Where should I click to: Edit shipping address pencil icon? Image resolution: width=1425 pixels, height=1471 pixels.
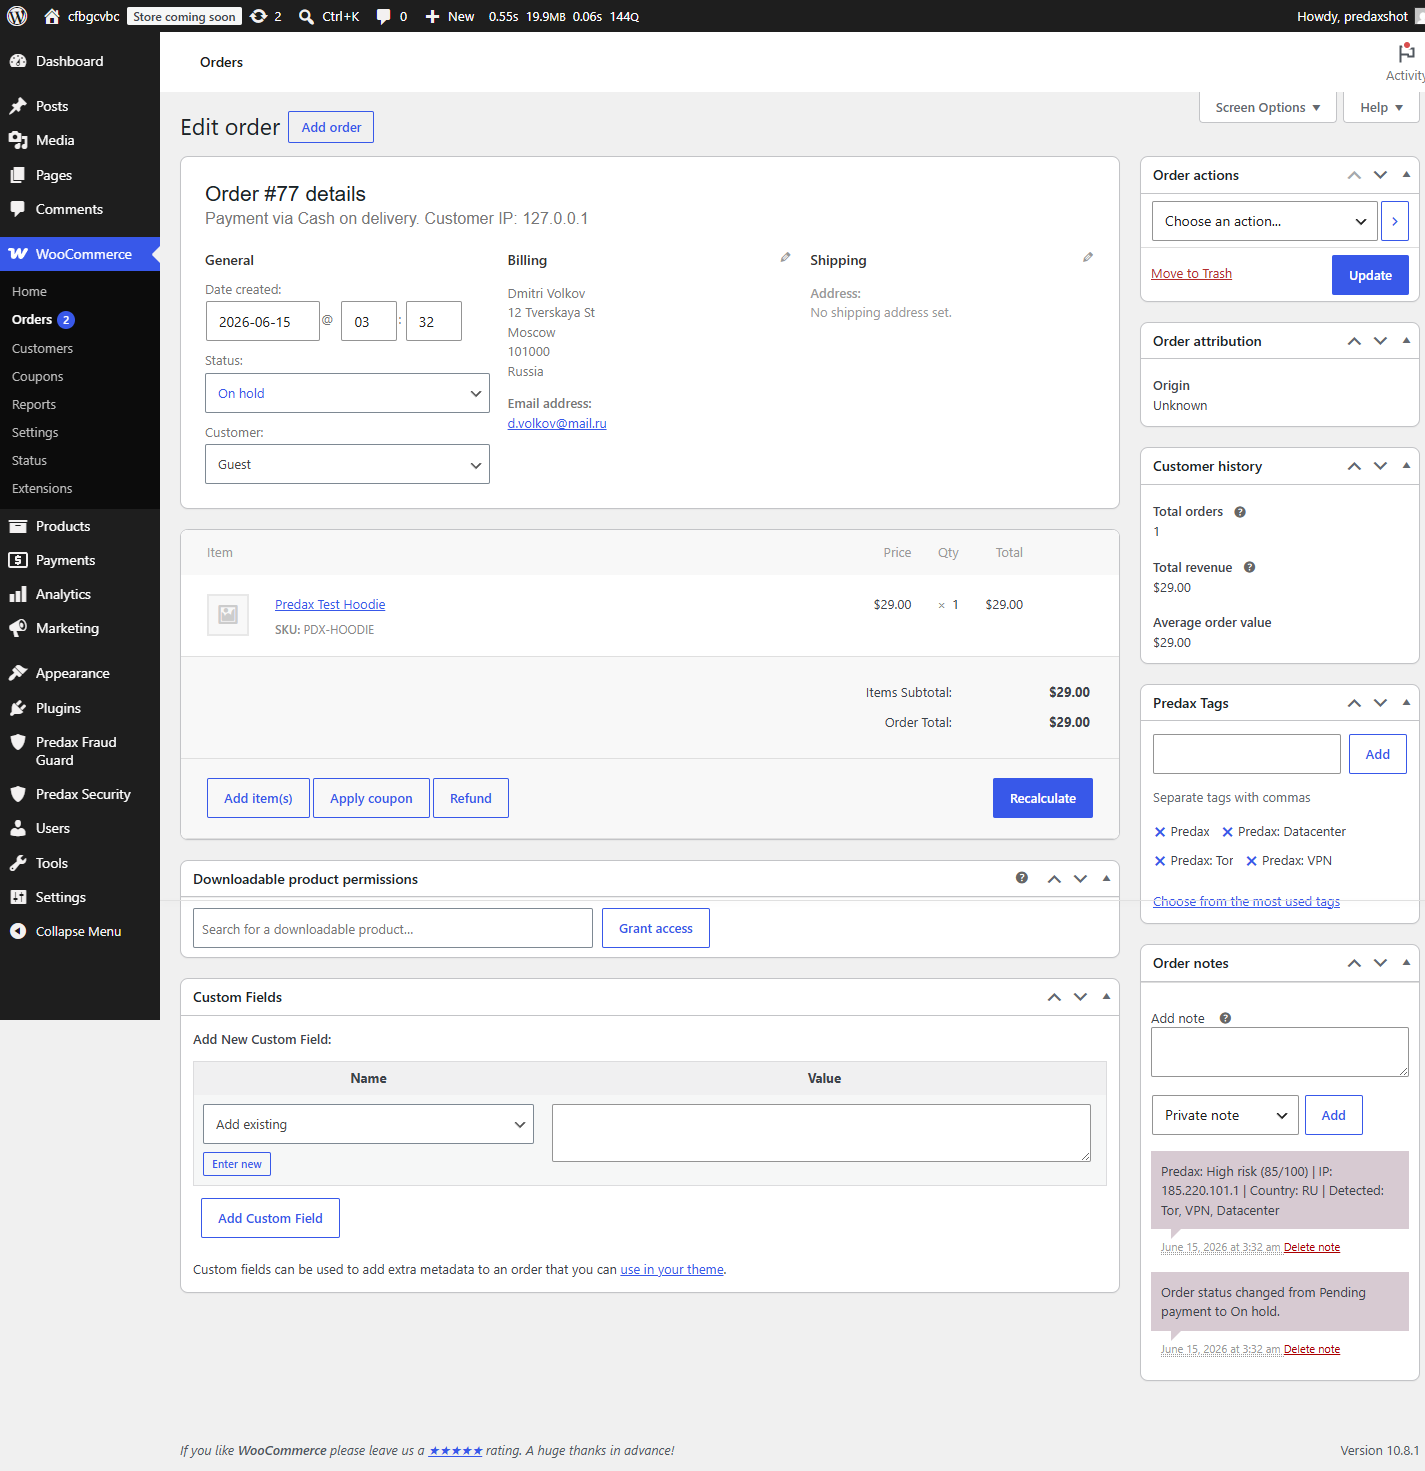click(x=1088, y=258)
